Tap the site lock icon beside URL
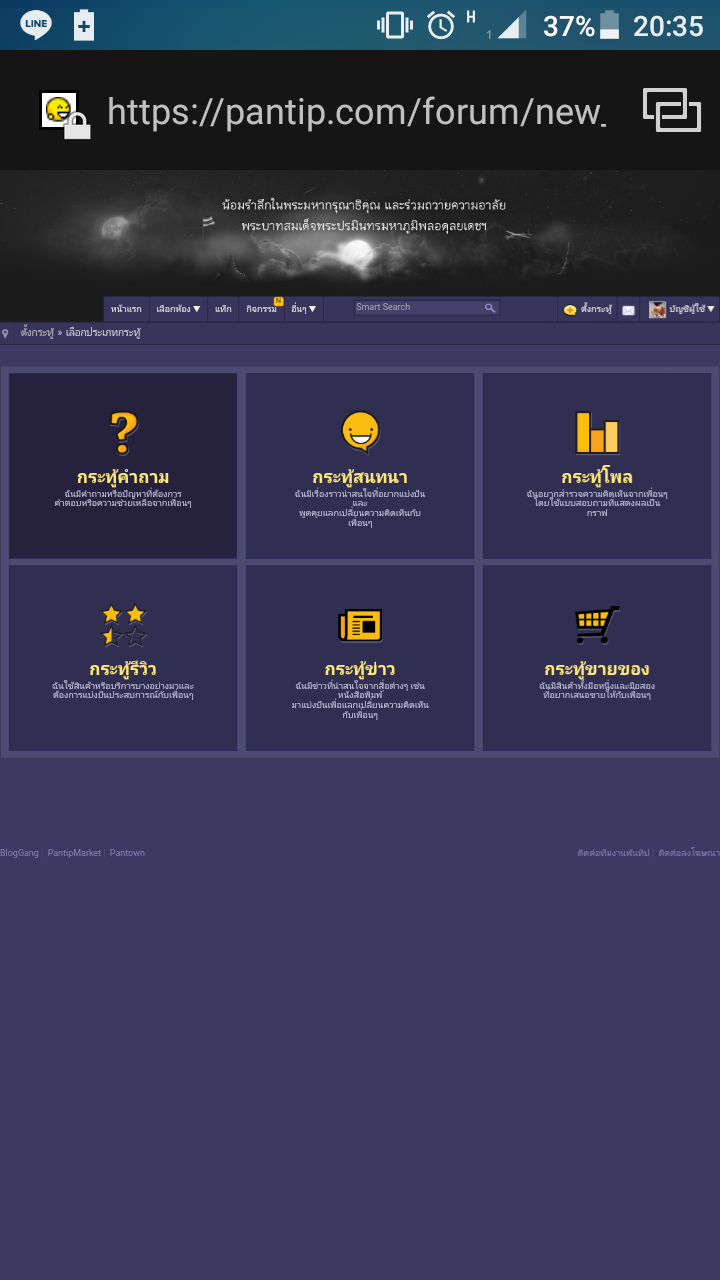The height and width of the screenshot is (1280, 720). point(65,115)
